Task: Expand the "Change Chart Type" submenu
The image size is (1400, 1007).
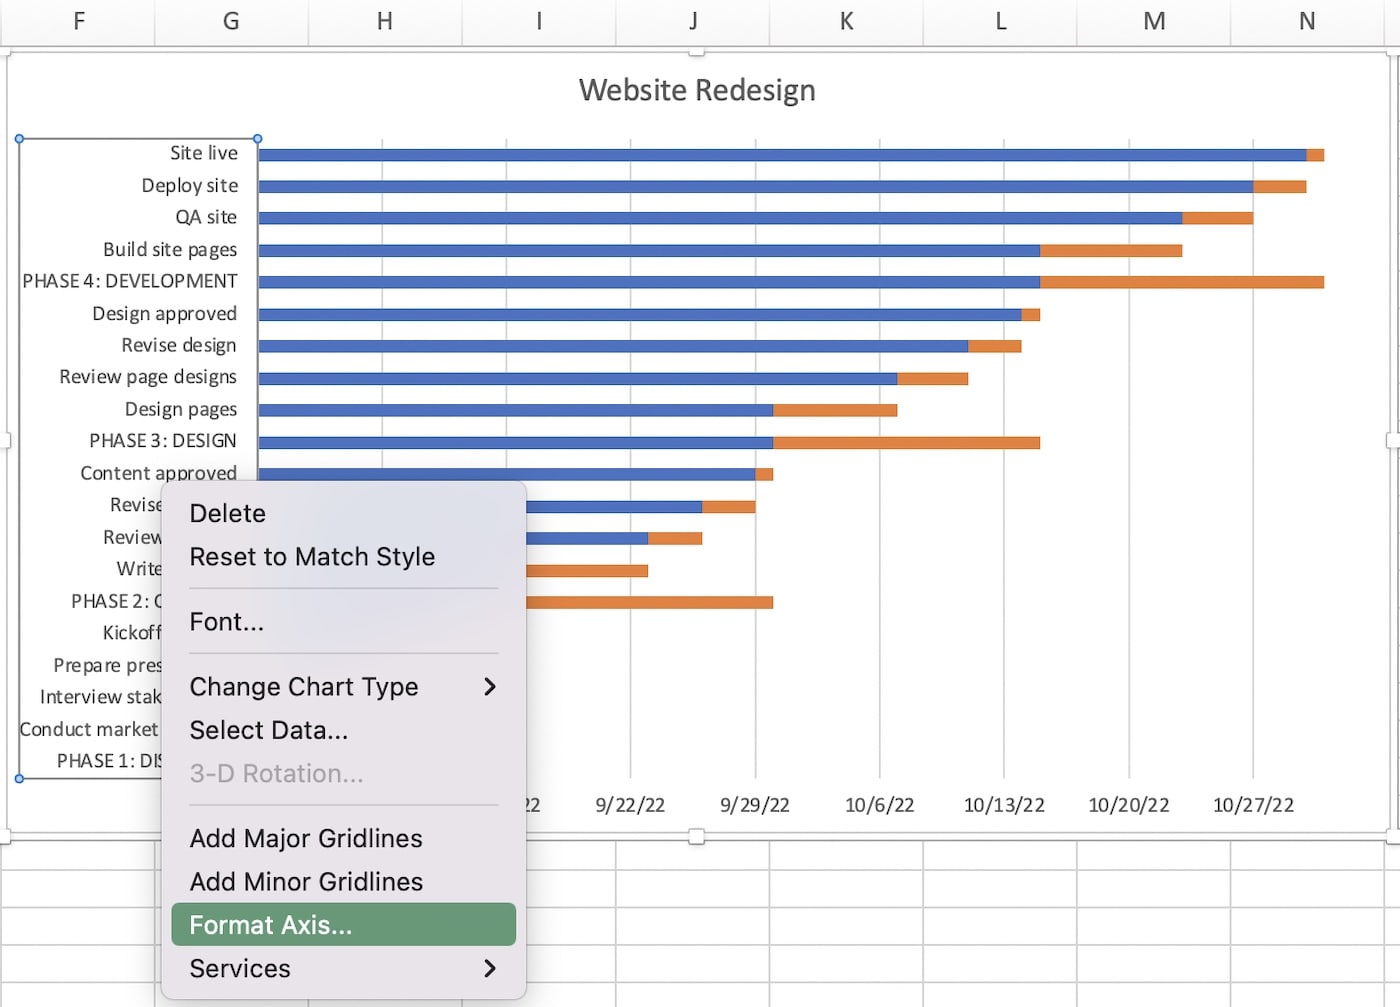Action: point(303,687)
